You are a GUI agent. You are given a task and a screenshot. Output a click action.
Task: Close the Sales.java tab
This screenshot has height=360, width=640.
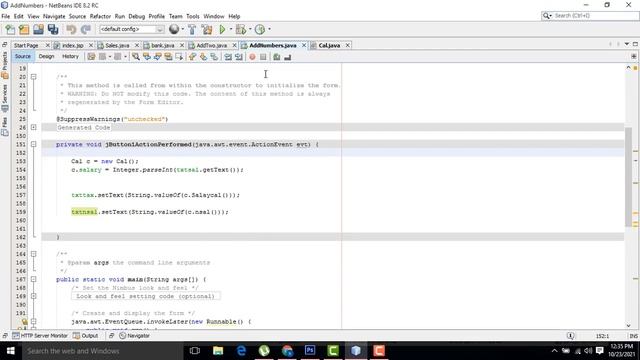tap(137, 45)
